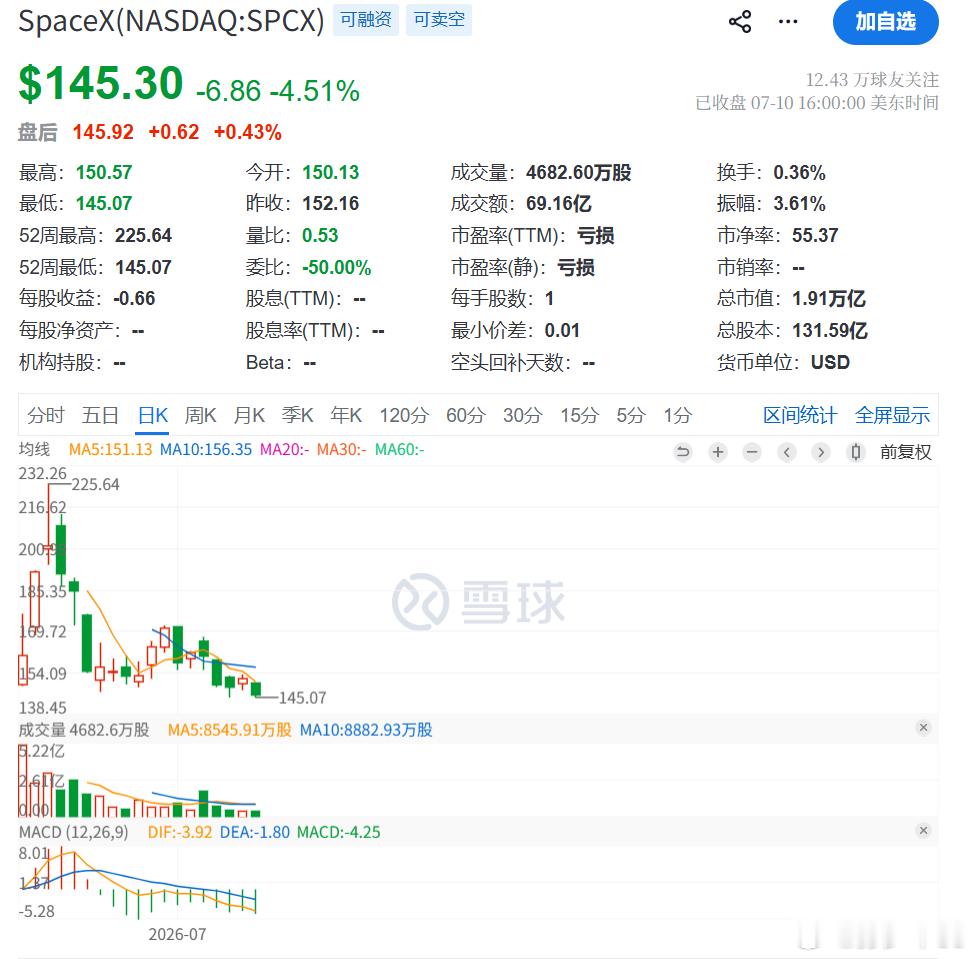Switch to the 5分 chart tab
Viewport: 976px width, 959px height.
(x=631, y=415)
